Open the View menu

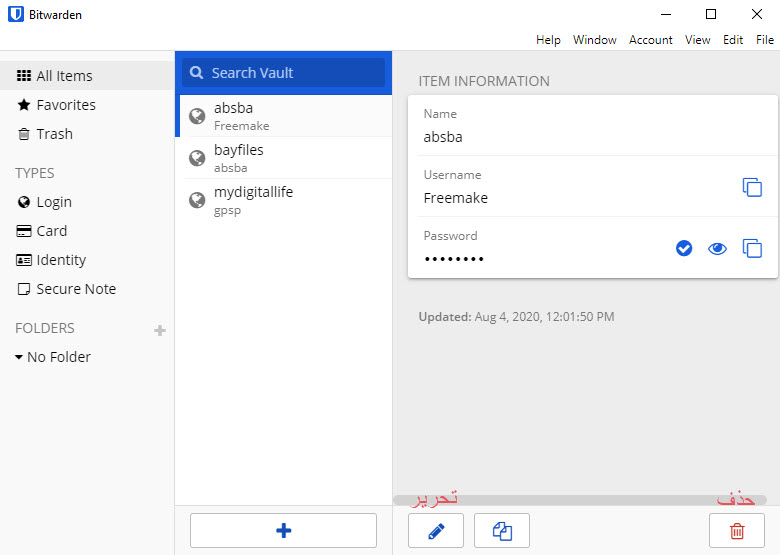pos(697,40)
